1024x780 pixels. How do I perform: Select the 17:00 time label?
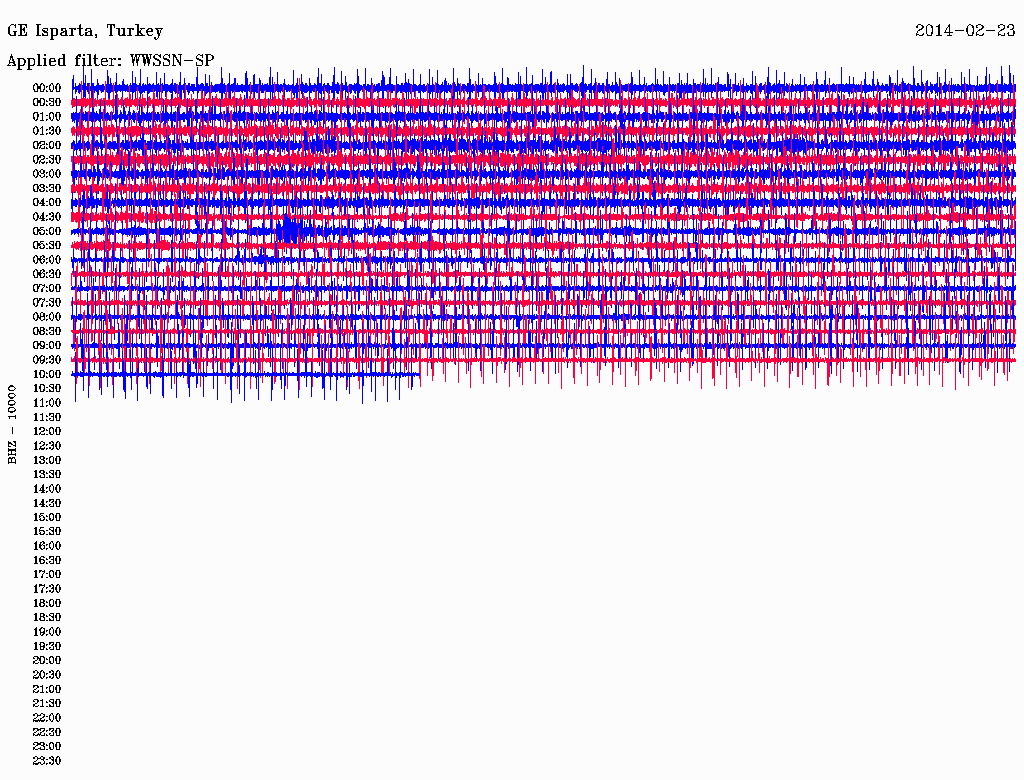point(47,575)
